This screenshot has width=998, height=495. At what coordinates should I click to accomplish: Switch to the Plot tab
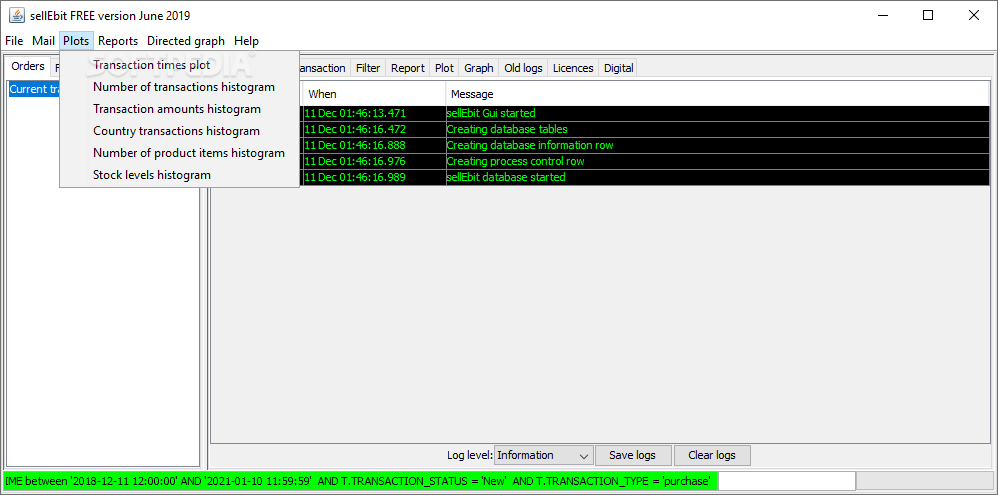(444, 68)
